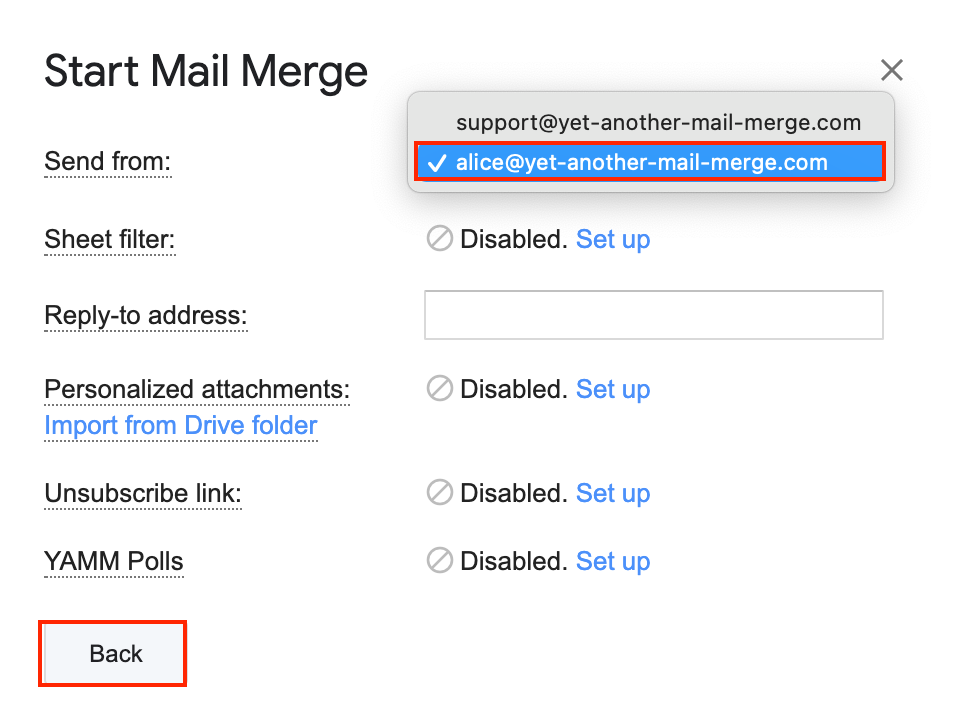Viewport: 966px width, 728px height.
Task: Click the YAMM Polls label
Action: [x=114, y=561]
